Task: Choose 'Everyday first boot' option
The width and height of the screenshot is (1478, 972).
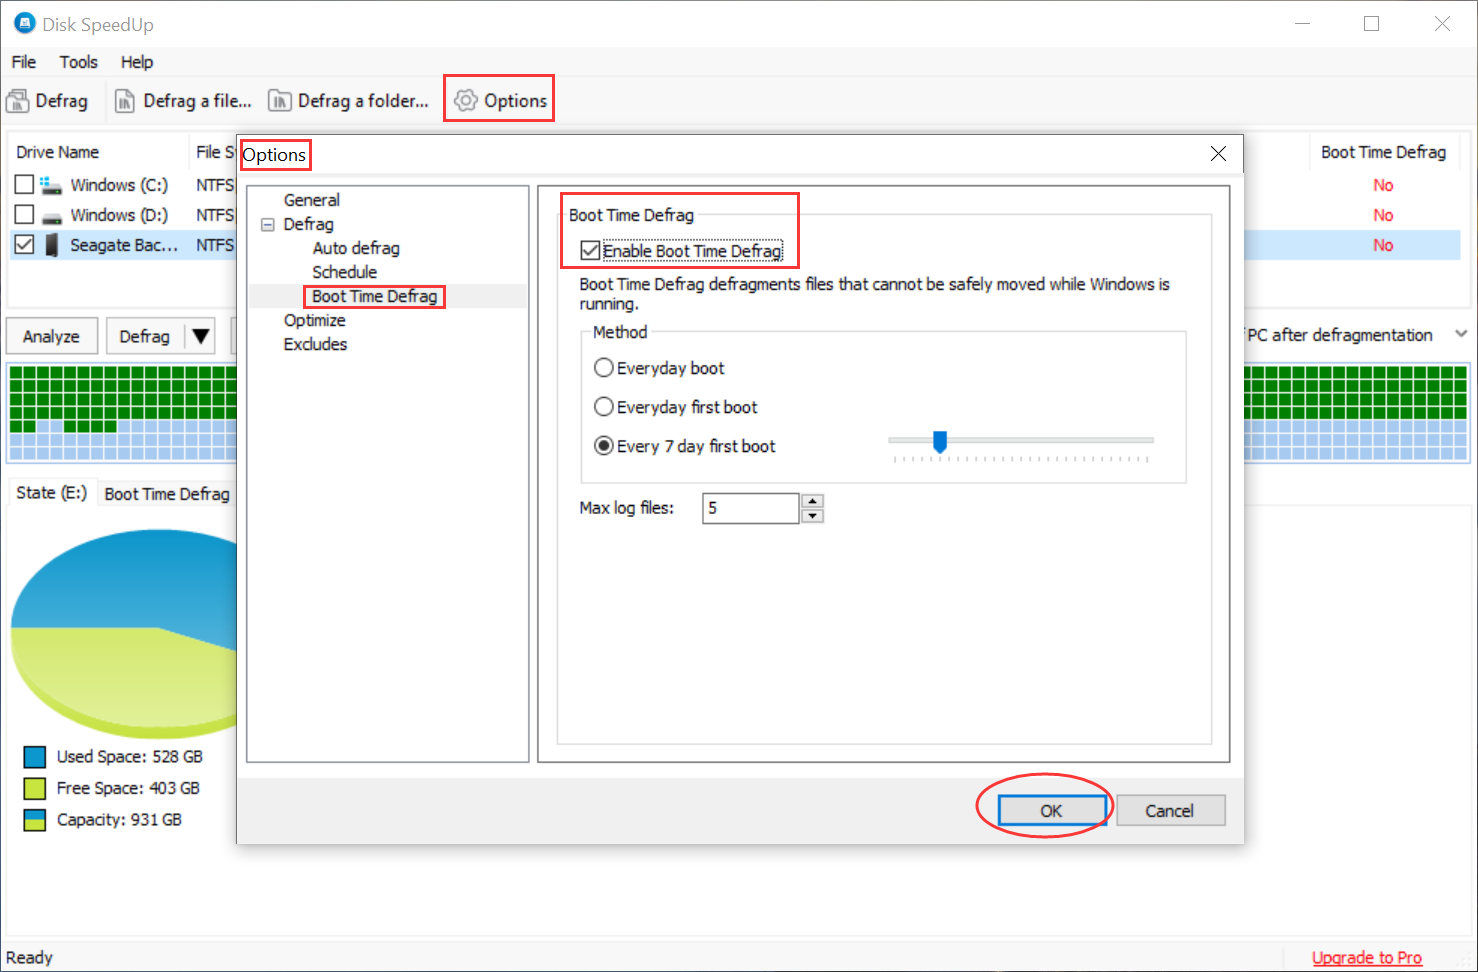Action: (604, 406)
